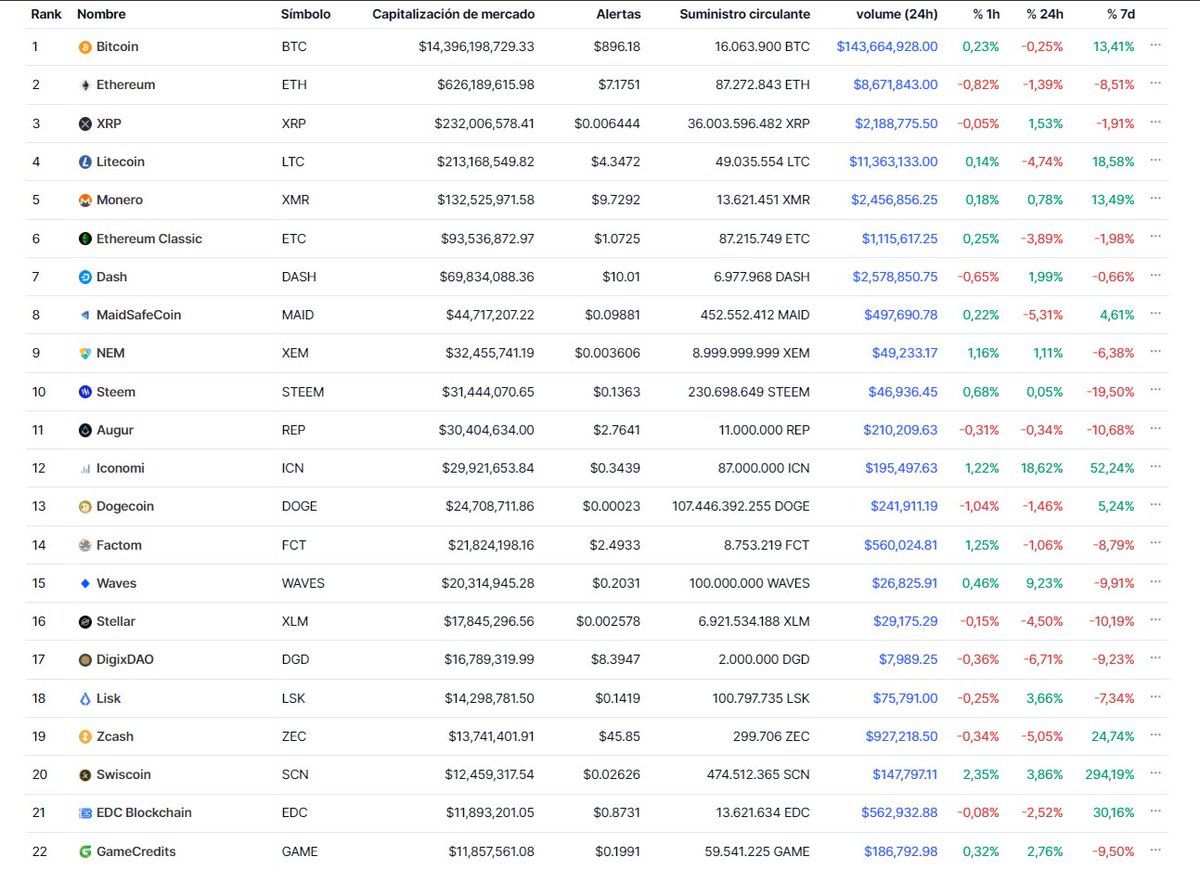Sort by Capitalización de mercado header
1200x870 pixels.
tap(453, 14)
